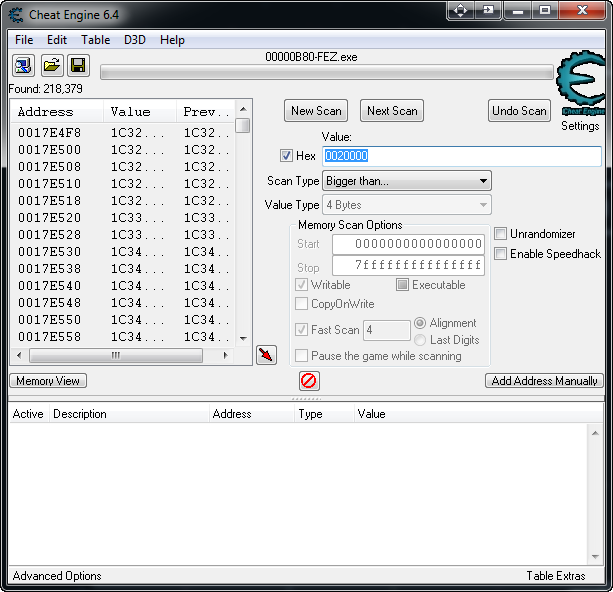Click the Address column header in results
Image resolution: width=613 pixels, height=592 pixels.
click(x=57, y=112)
